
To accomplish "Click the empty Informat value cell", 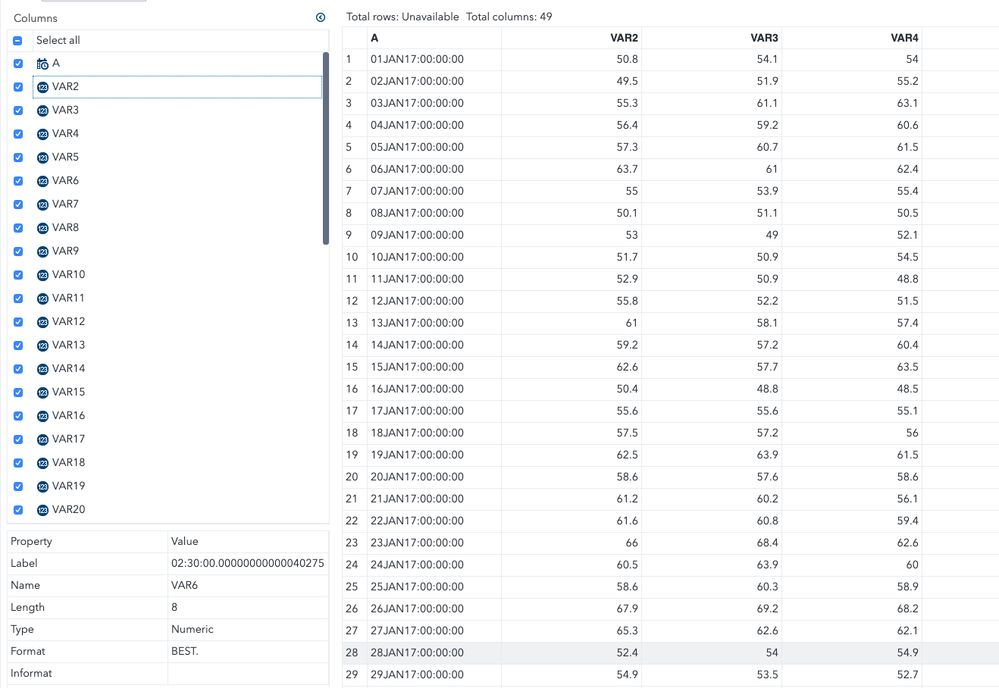I will click(x=248, y=673).
